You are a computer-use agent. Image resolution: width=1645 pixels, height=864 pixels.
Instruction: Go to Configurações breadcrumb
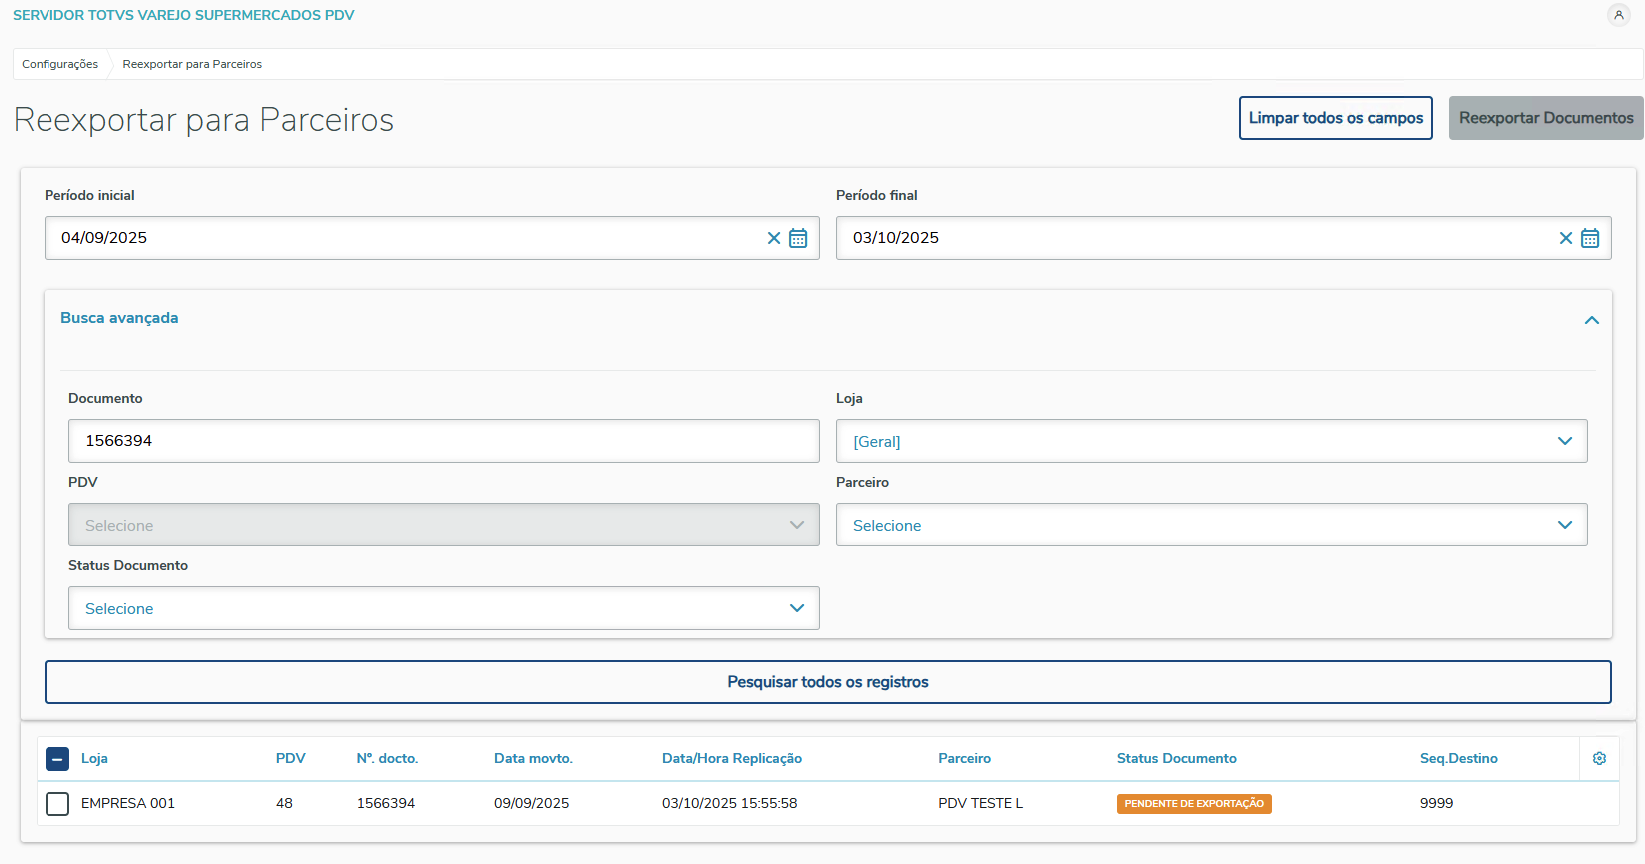tap(60, 64)
